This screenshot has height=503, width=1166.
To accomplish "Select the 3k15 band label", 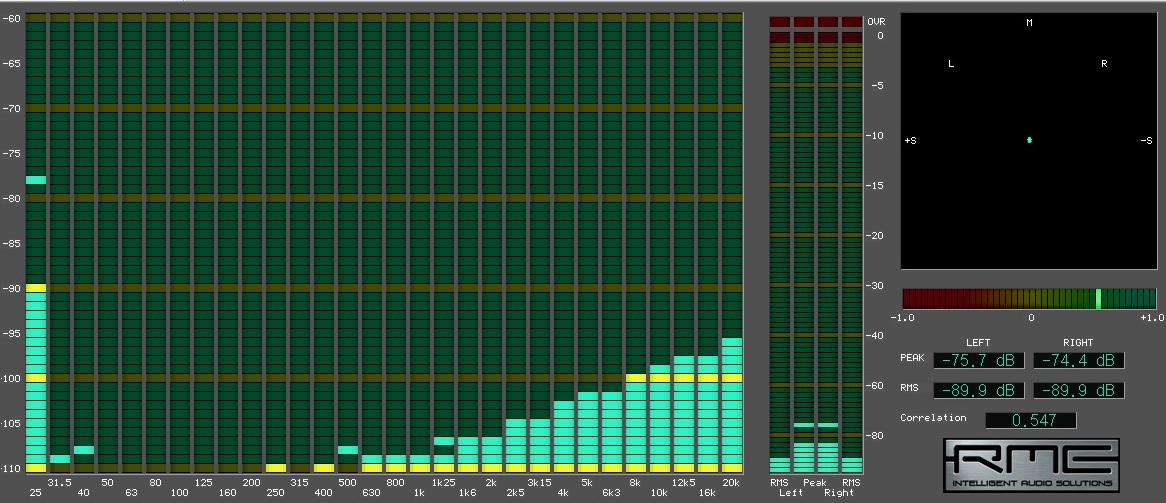I will 539,483.
